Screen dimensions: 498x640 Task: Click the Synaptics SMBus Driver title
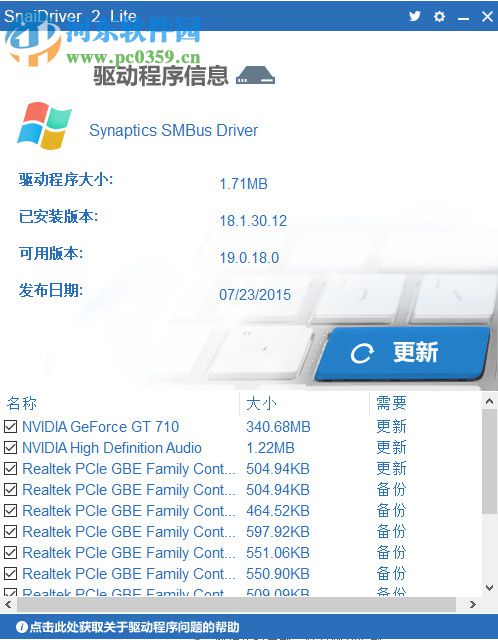pyautogui.click(x=173, y=131)
